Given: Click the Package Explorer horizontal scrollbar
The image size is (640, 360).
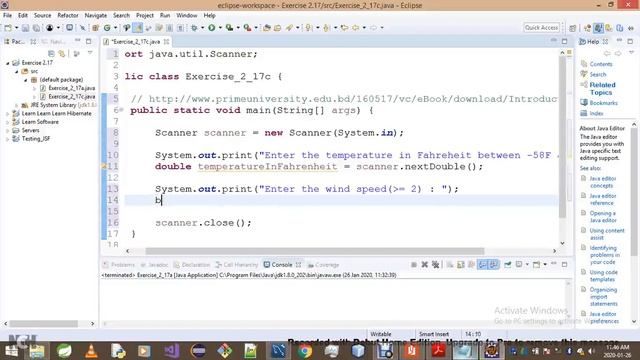Looking at the screenshot, I should tap(44, 324).
